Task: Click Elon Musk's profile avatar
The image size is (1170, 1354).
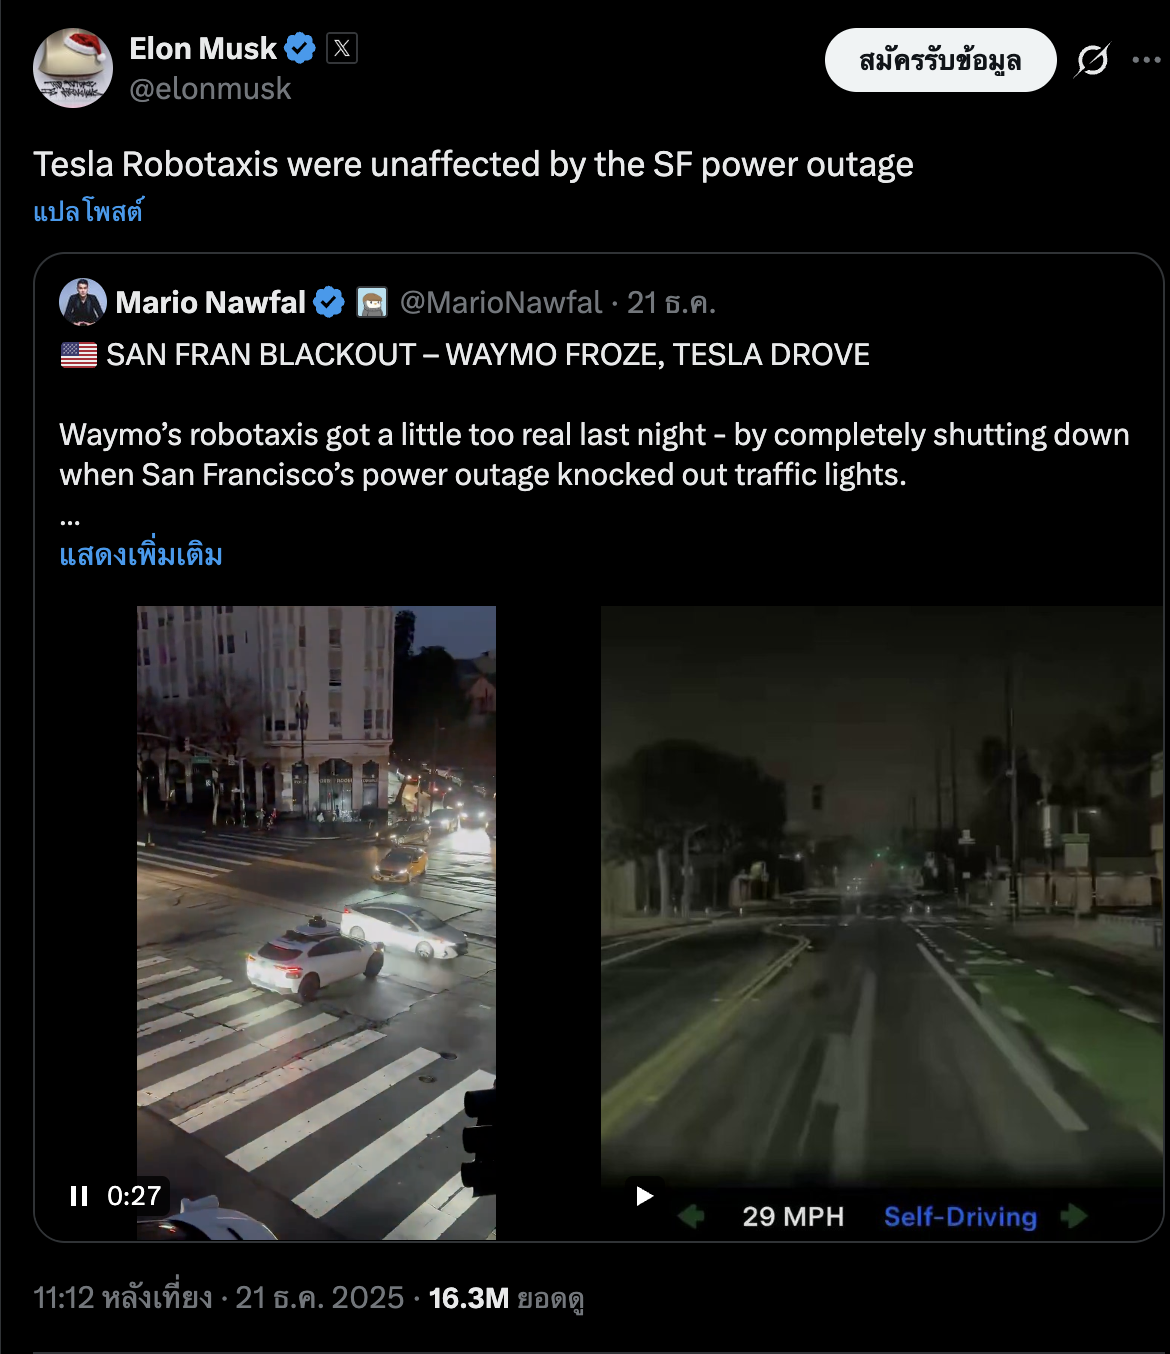Action: click(72, 67)
